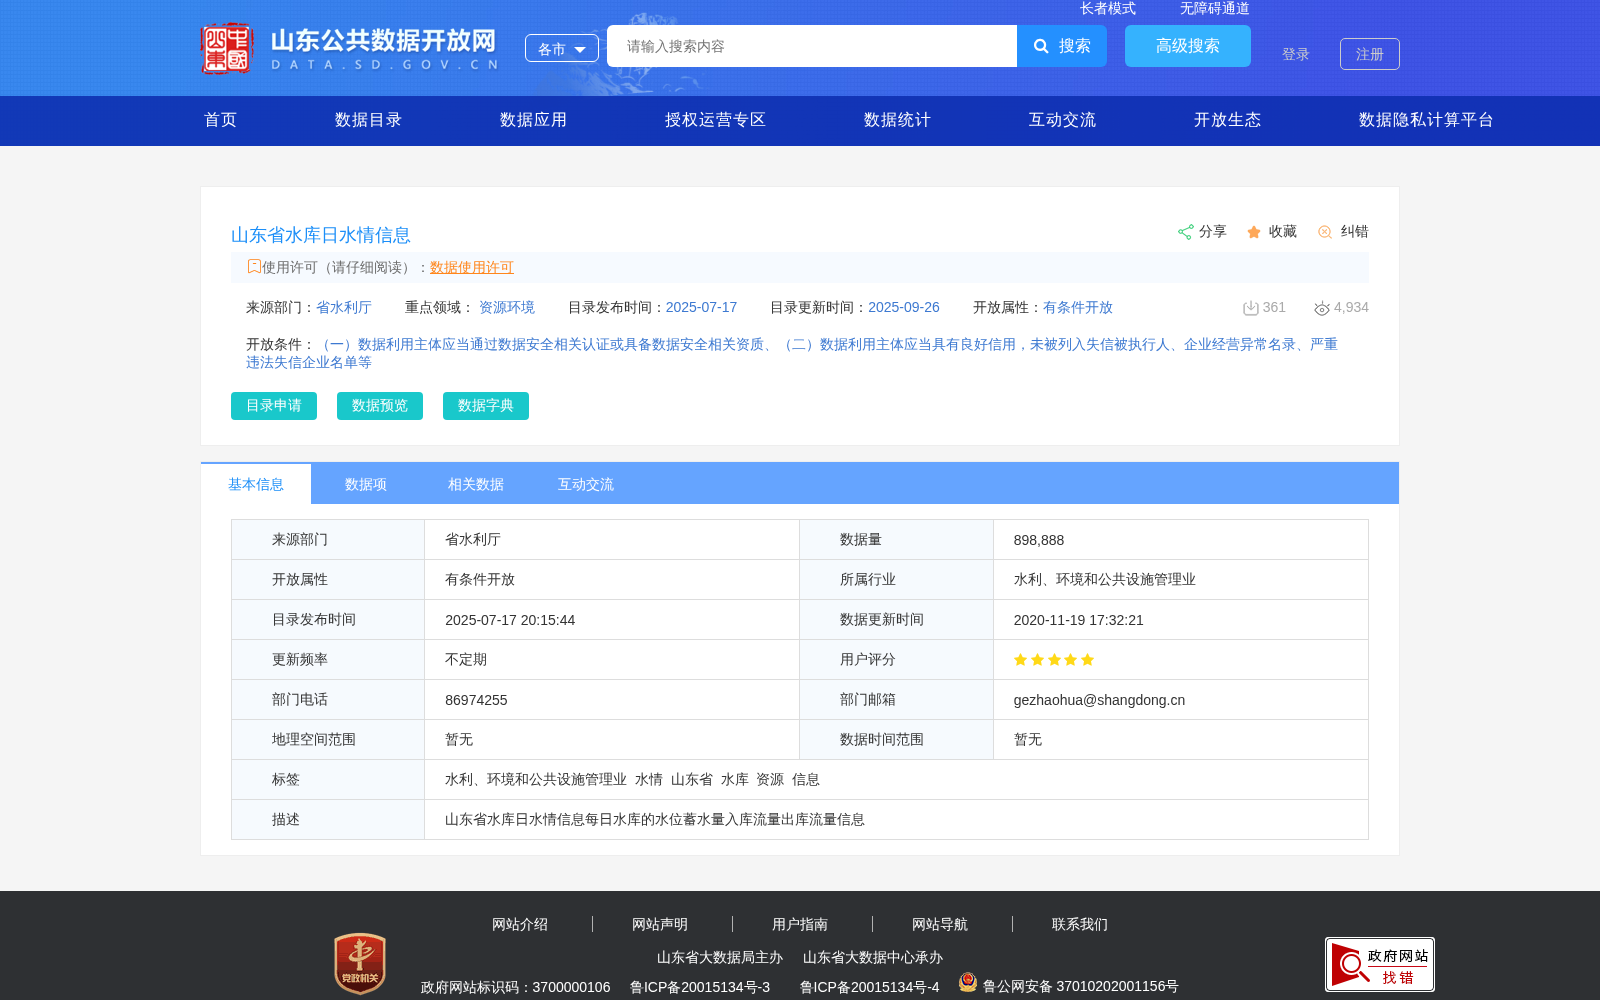Open 网站介绍 footer link
The height and width of the screenshot is (1000, 1600).
click(520, 924)
